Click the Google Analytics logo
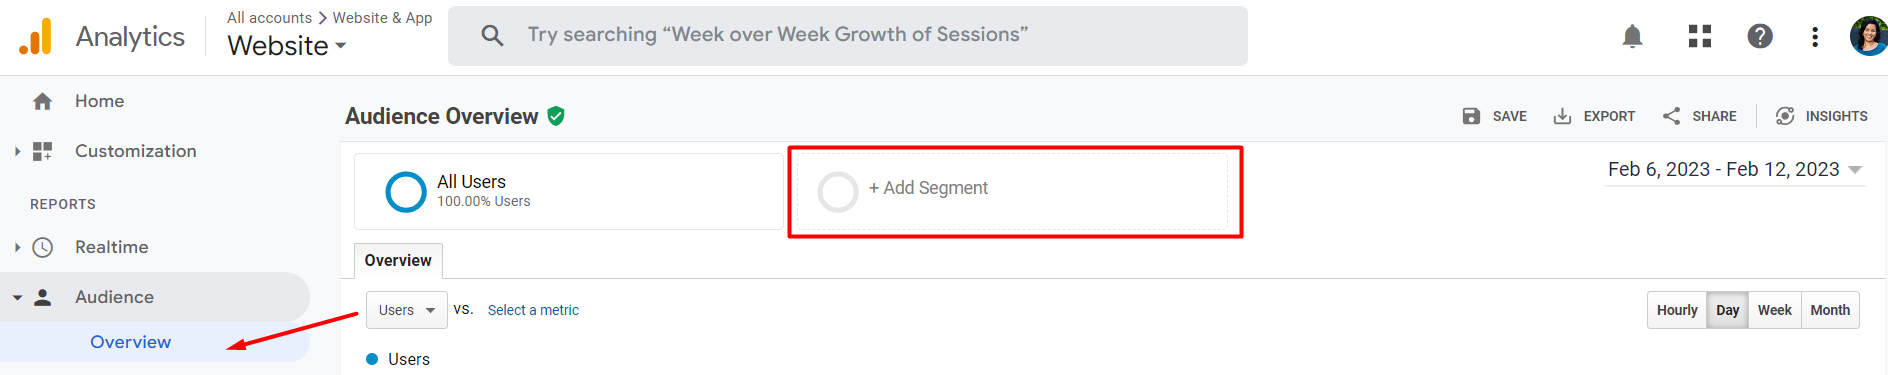Screen dimensions: 1888x375 [36, 37]
